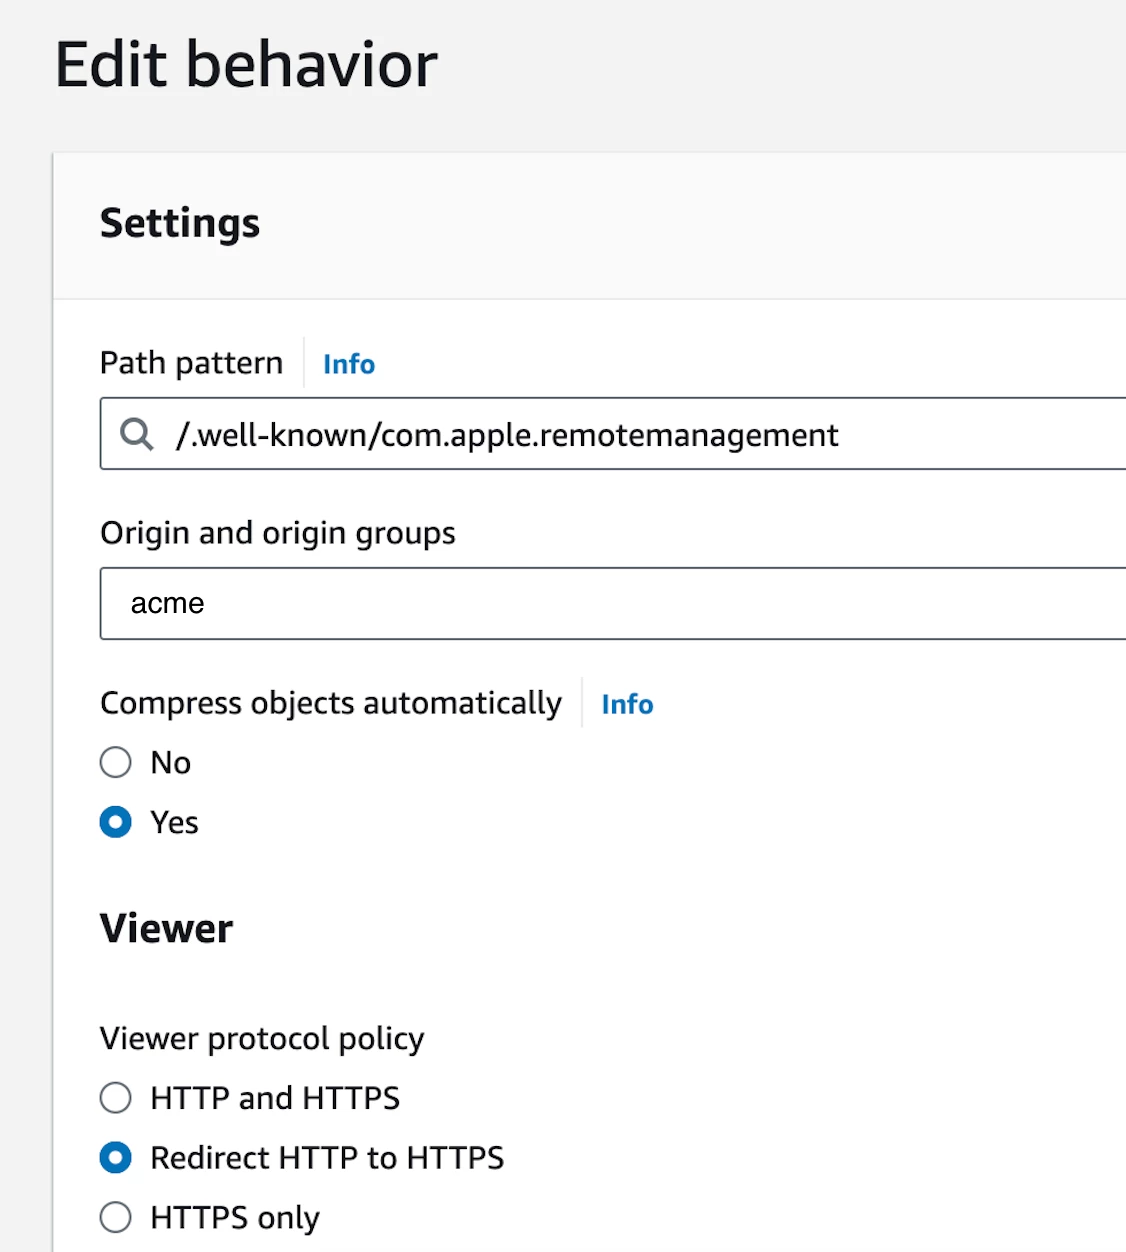Choose No for compress objects automatically
Image resolution: width=1126 pixels, height=1252 pixels.
[116, 762]
